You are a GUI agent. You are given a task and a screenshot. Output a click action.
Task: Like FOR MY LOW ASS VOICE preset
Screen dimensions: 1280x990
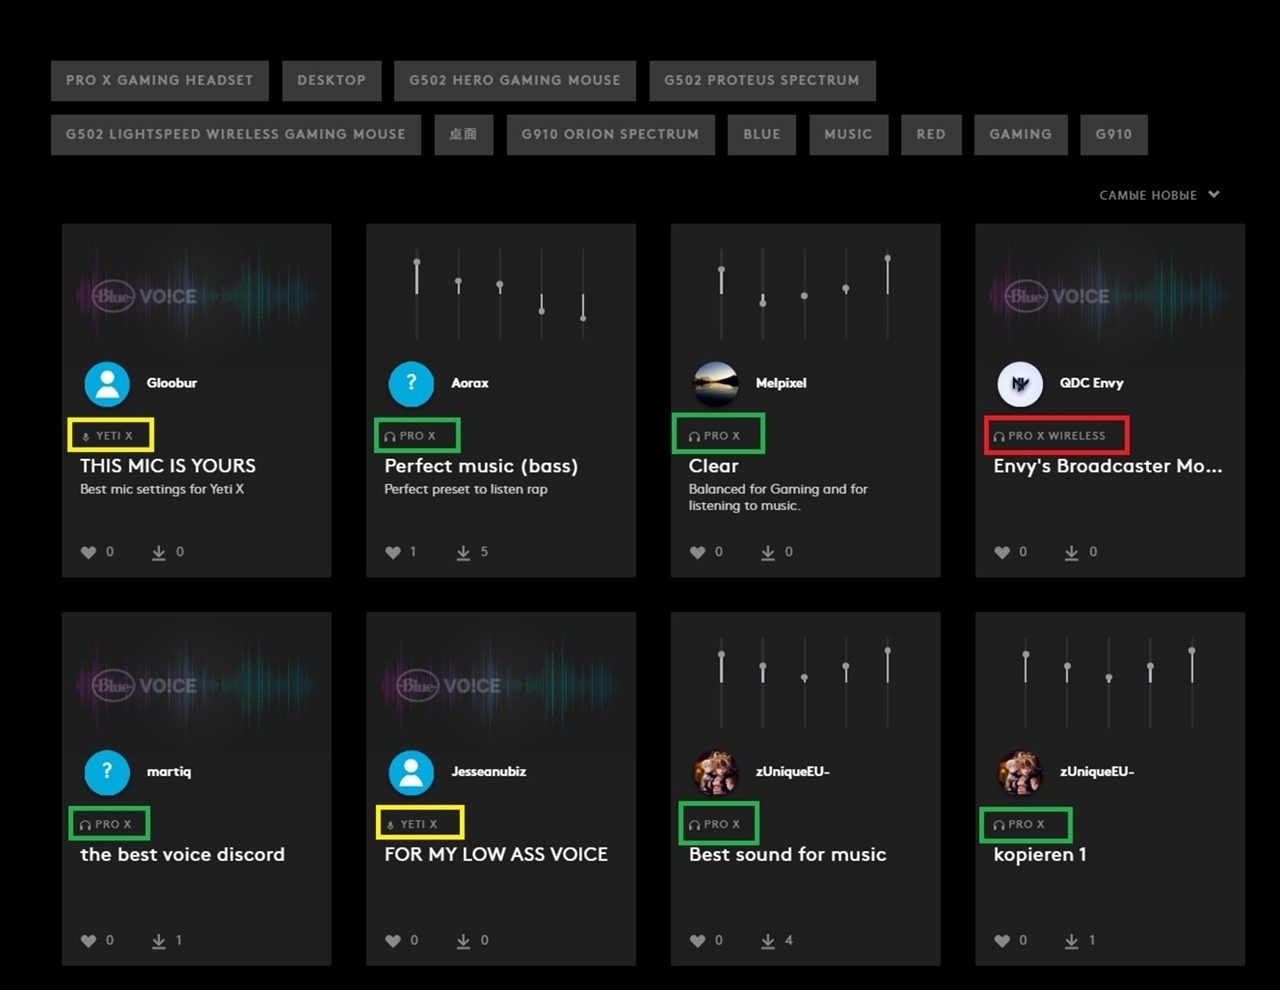(x=393, y=941)
